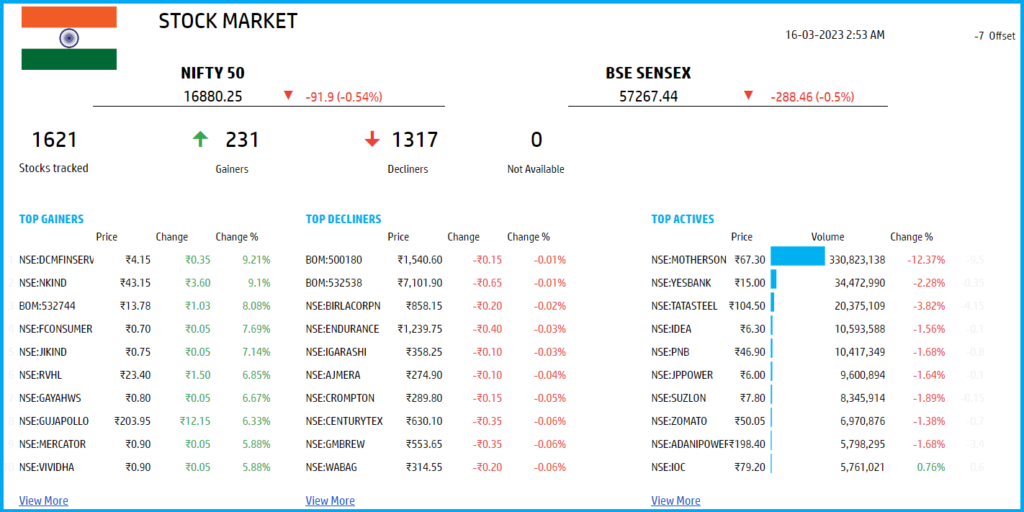The width and height of the screenshot is (1024, 512).
Task: Click the date 16-03-2023 2:53 AM
Action: point(835,35)
